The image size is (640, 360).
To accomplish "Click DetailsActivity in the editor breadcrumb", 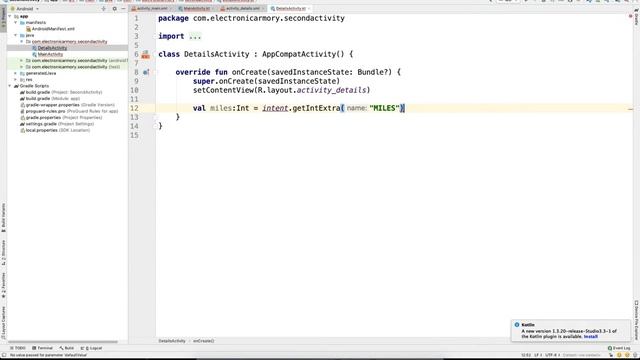I will point(172,341).
